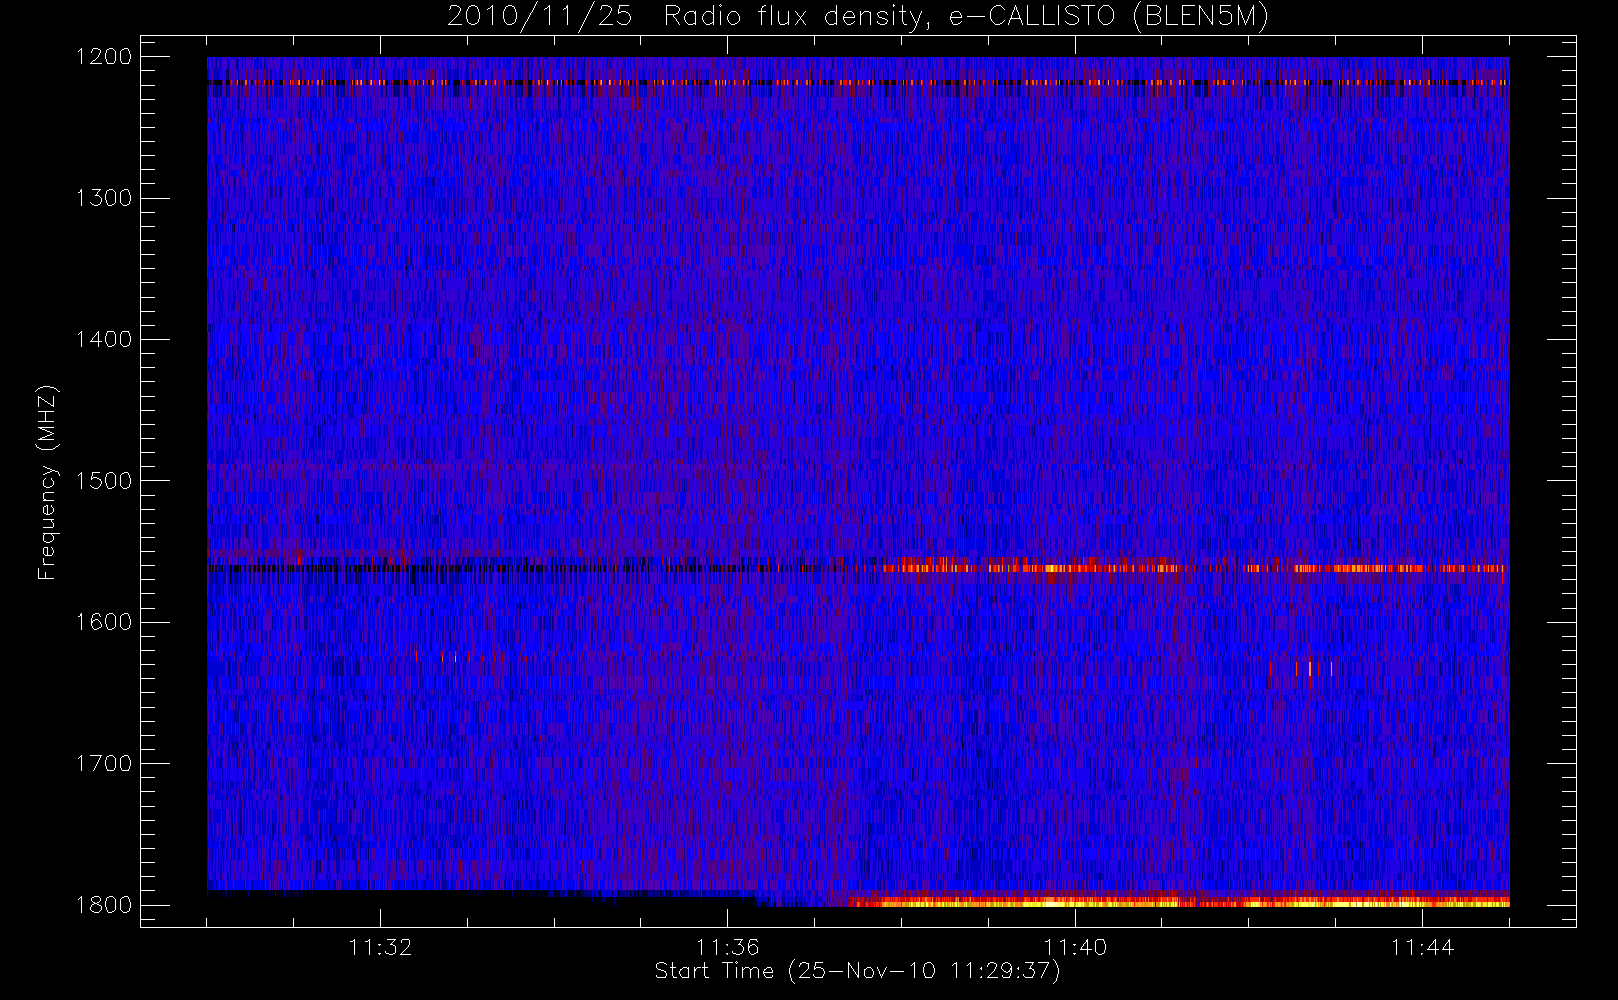
Task: Click the 1700 frequency tick label
Action: (104, 763)
